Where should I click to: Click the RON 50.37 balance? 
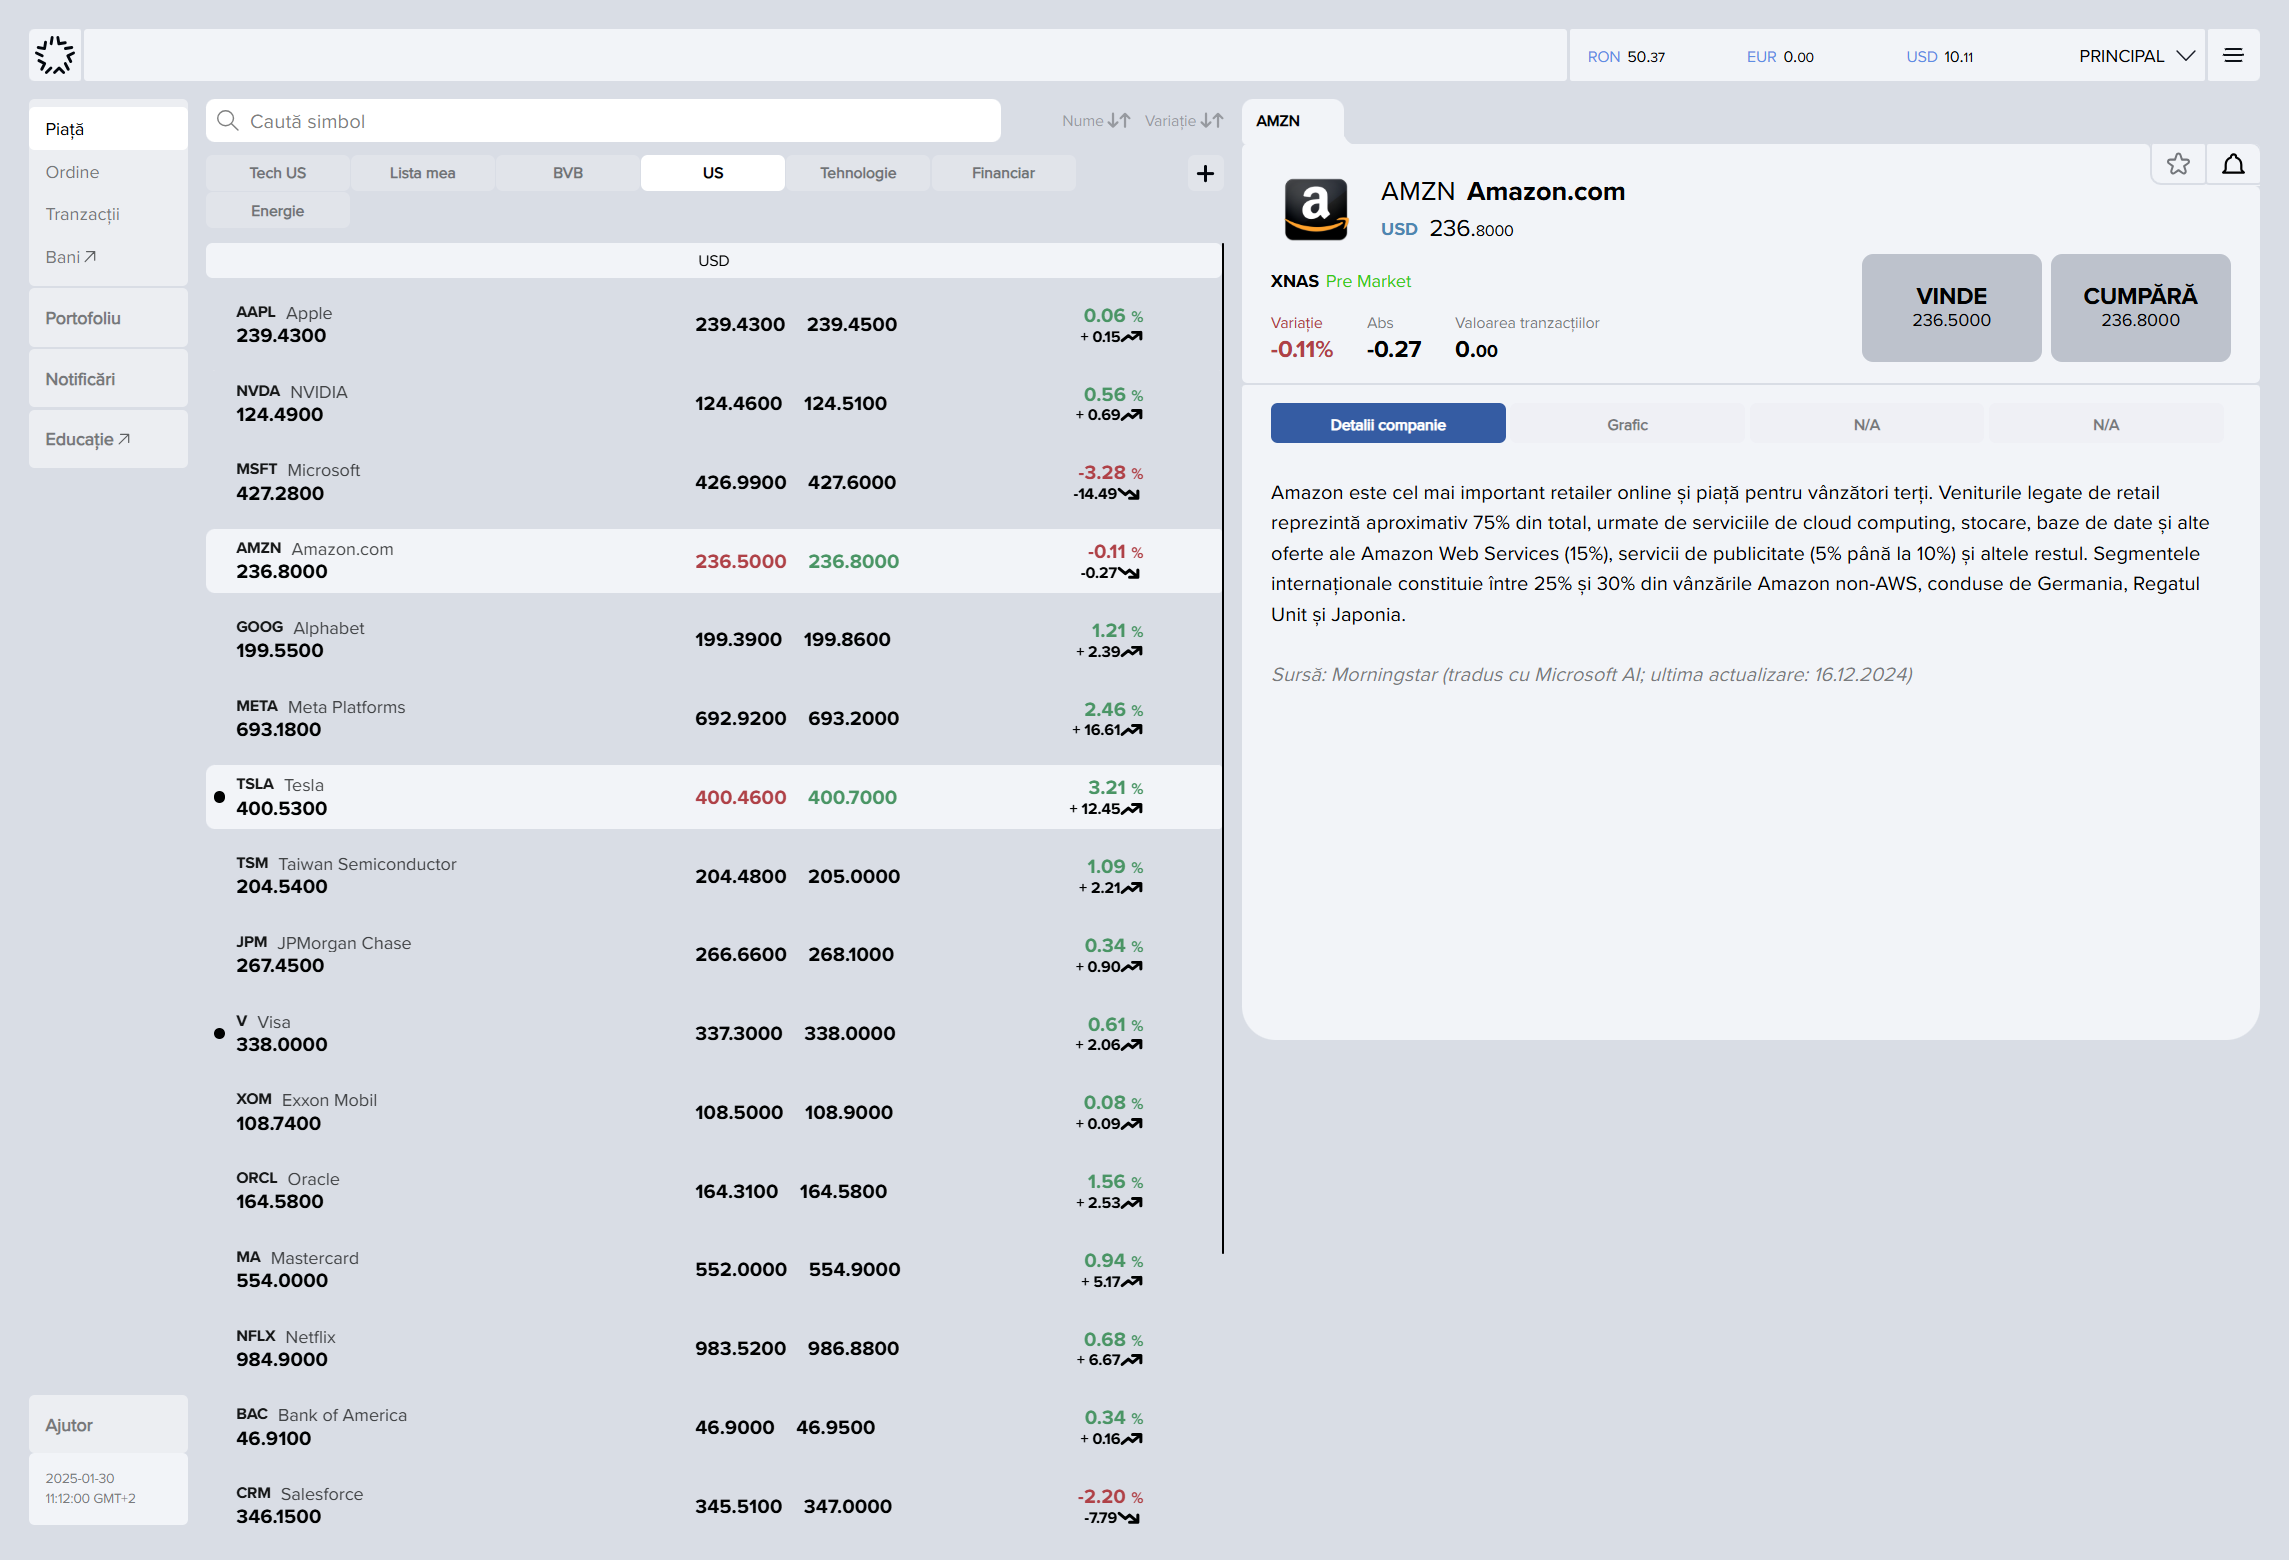[x=1626, y=57]
